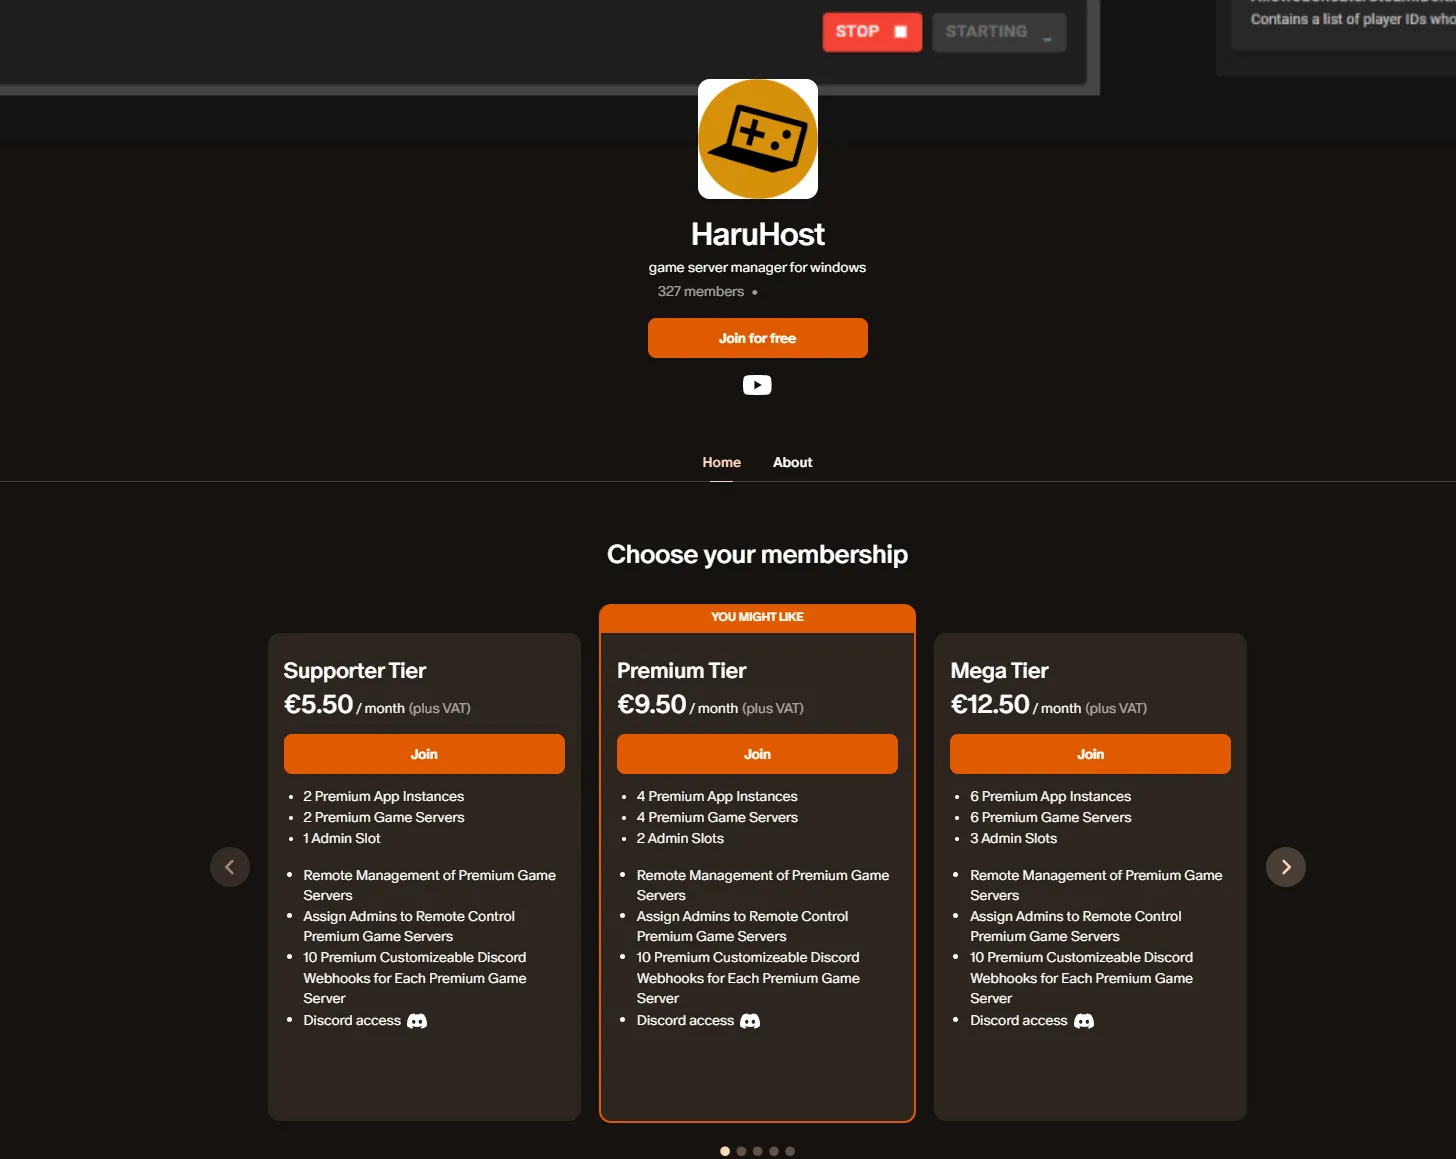Click the Choose your membership heading

tap(757, 554)
